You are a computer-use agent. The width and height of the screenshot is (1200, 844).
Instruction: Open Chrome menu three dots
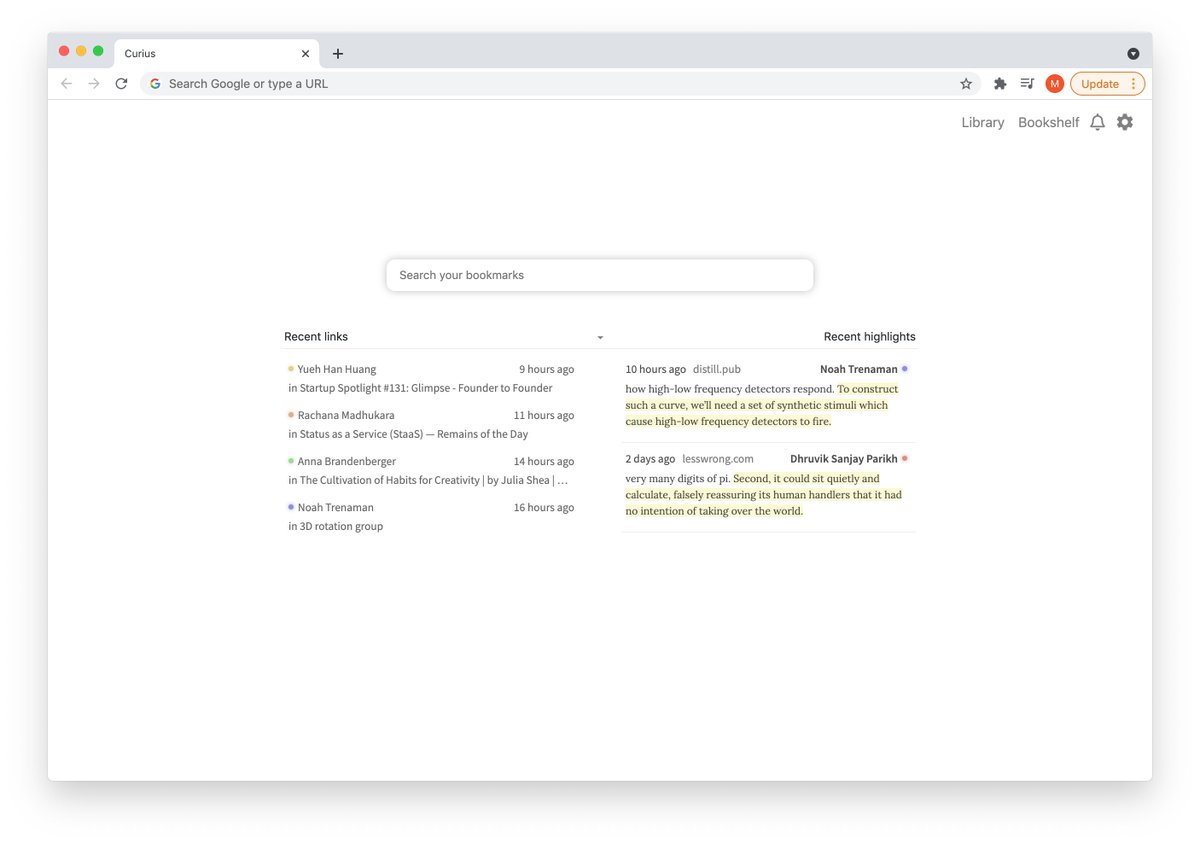1133,84
